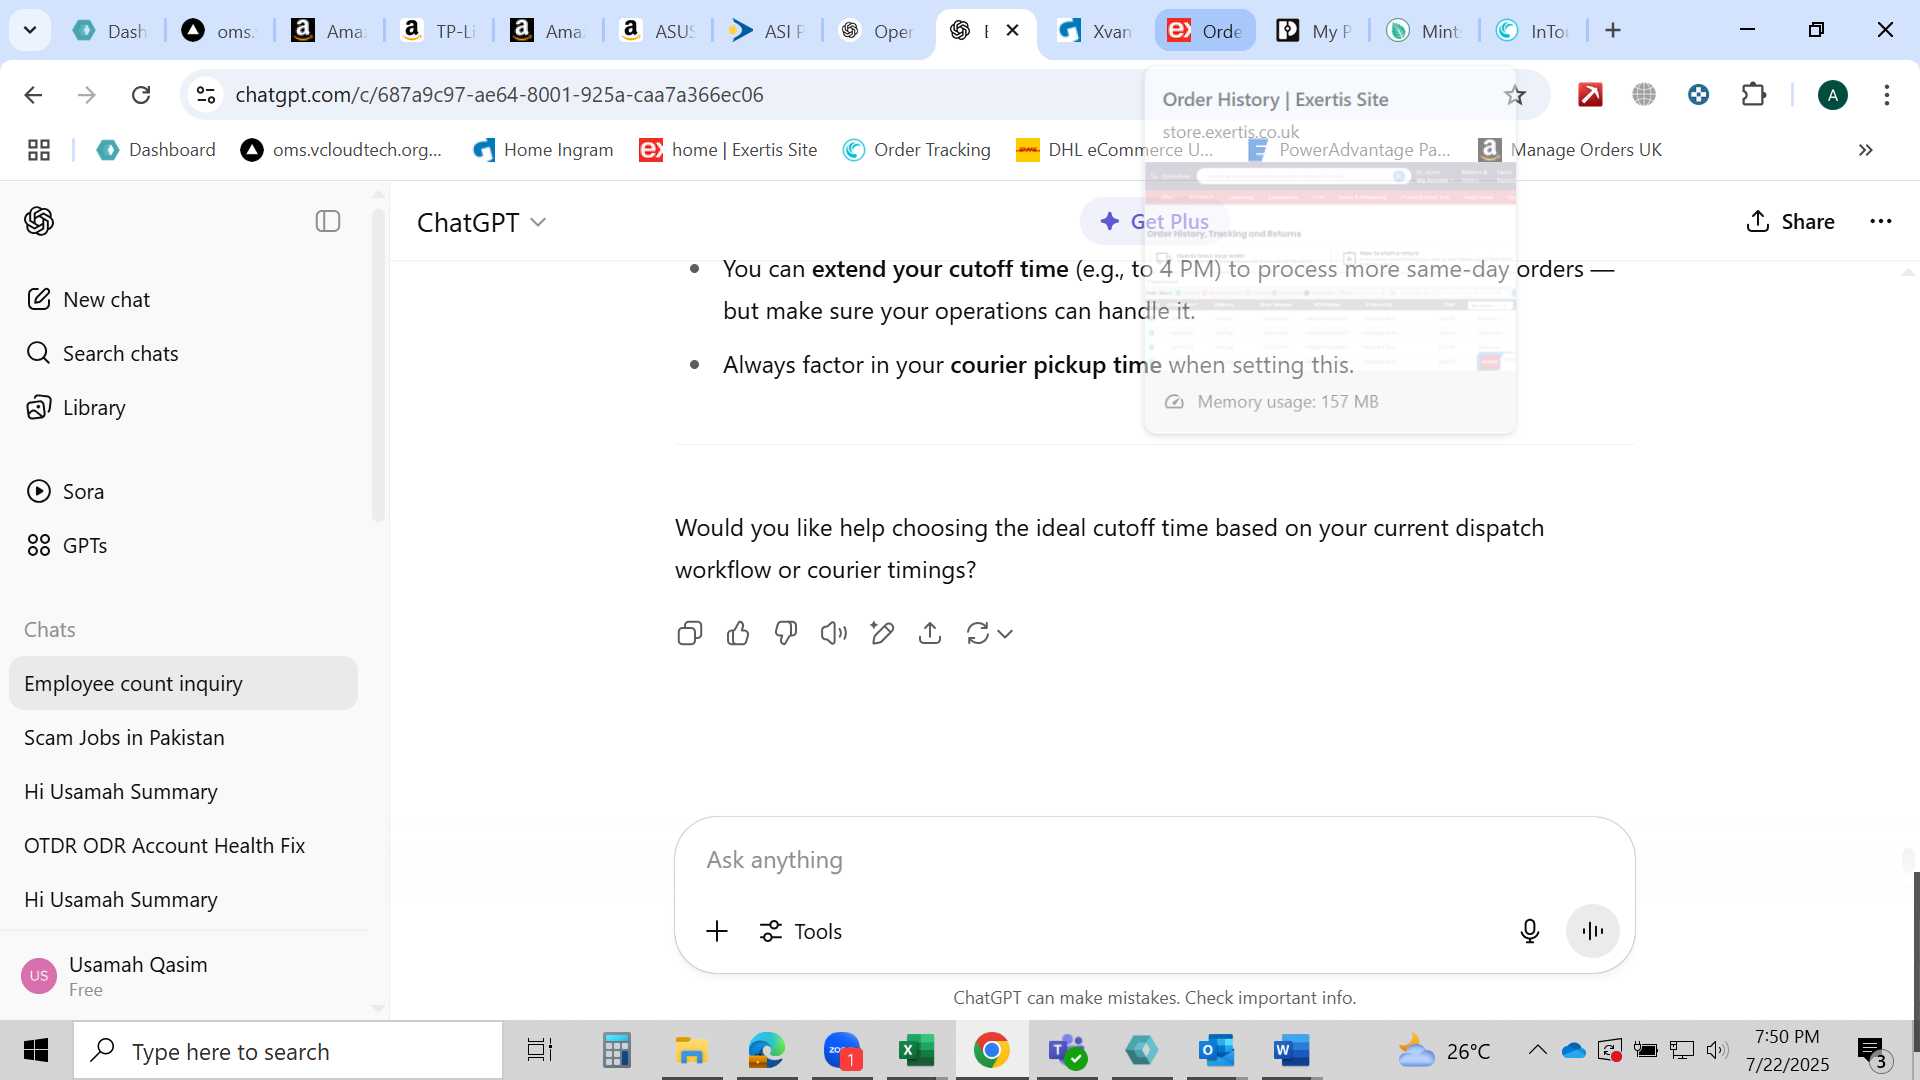Open Excel from the taskbar
1920x1080 pixels.
tap(915, 1051)
